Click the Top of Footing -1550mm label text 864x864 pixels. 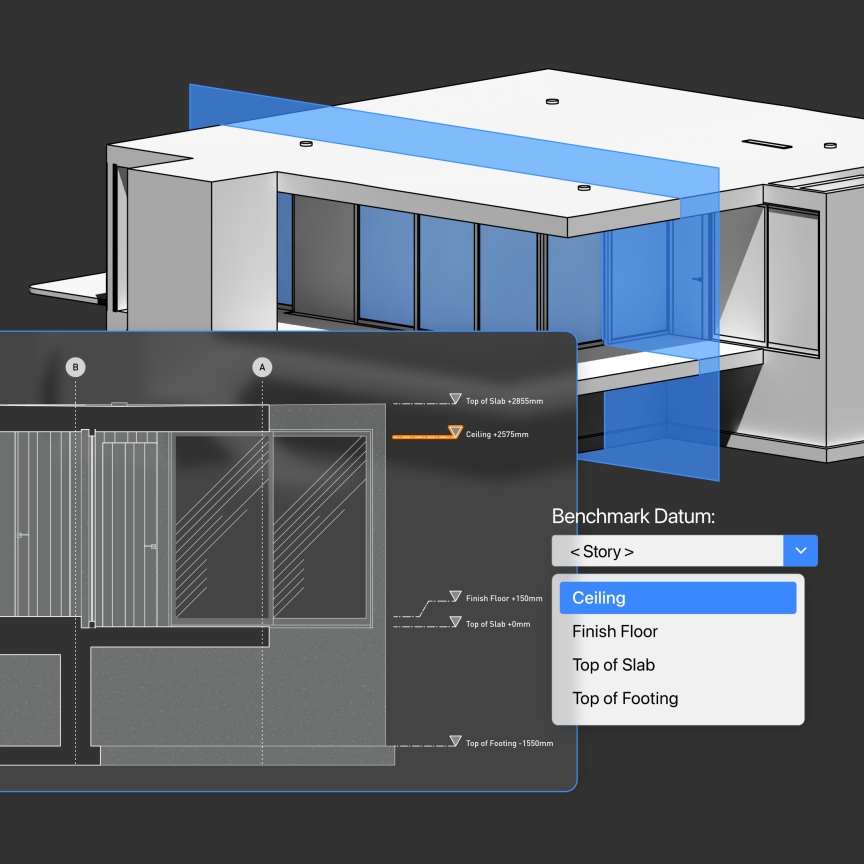pyautogui.click(x=509, y=743)
